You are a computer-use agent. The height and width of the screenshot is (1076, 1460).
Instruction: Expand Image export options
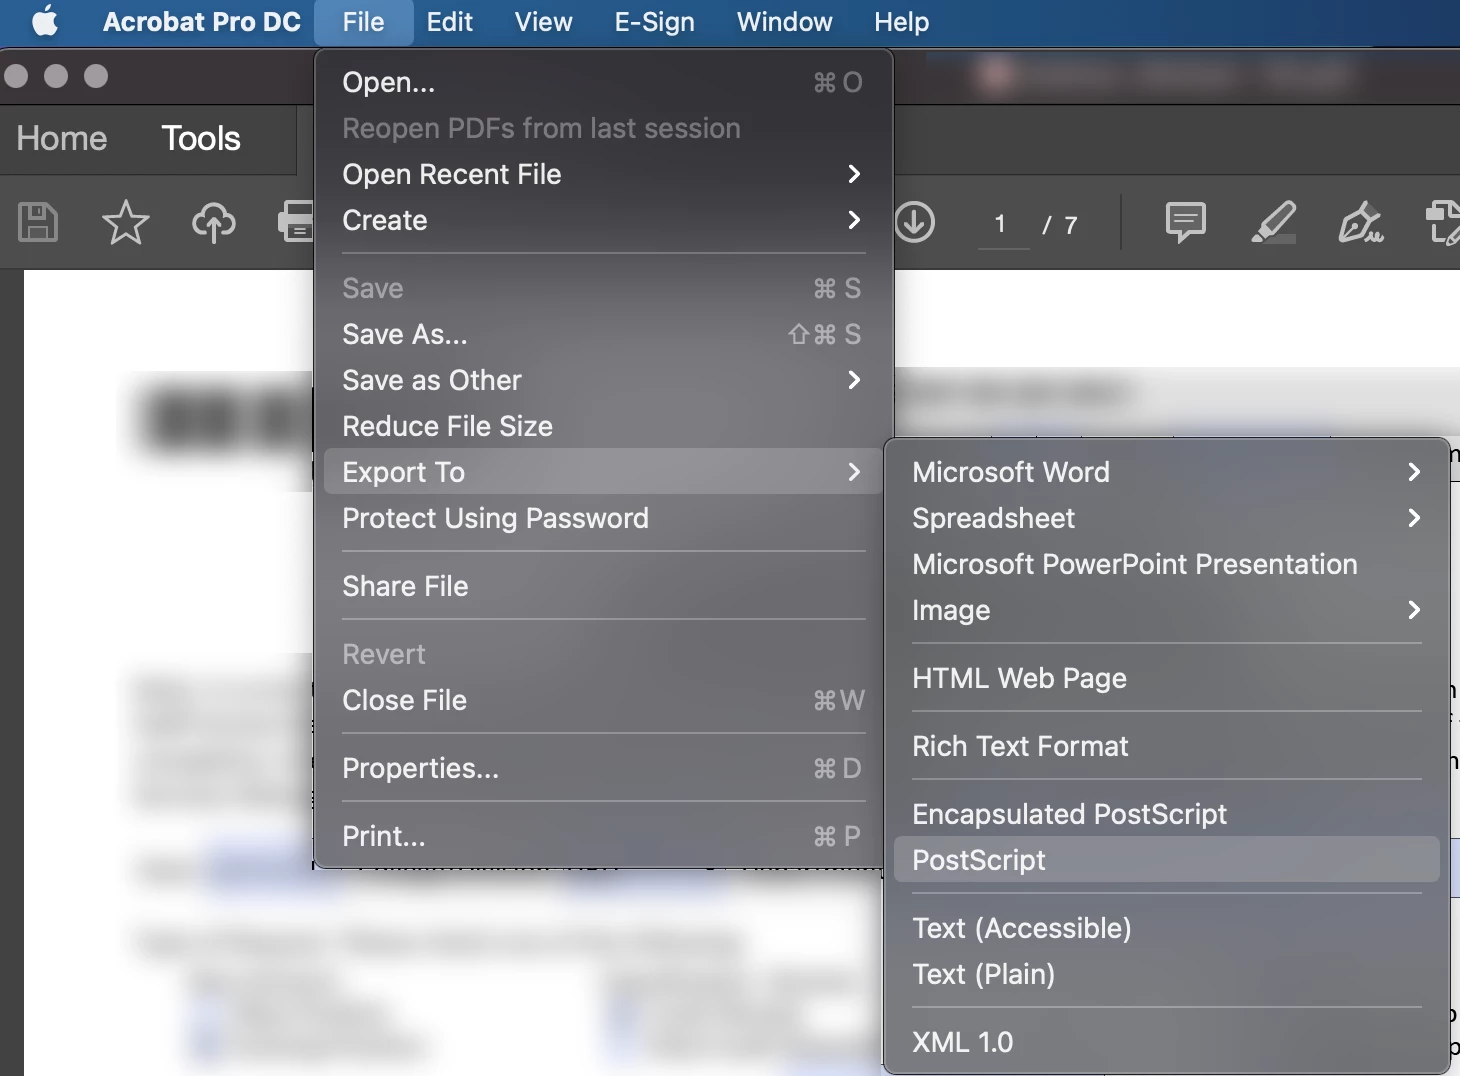click(1166, 610)
